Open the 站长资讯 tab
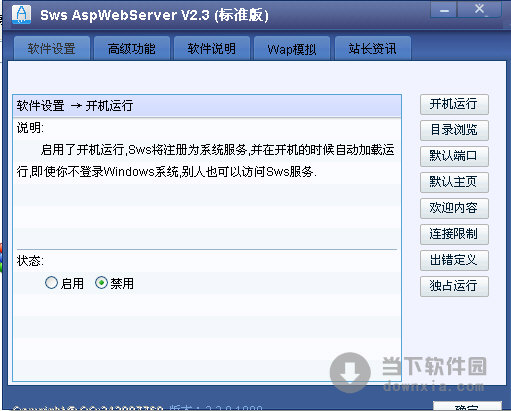Image resolution: width=511 pixels, height=411 pixels. coord(373,49)
